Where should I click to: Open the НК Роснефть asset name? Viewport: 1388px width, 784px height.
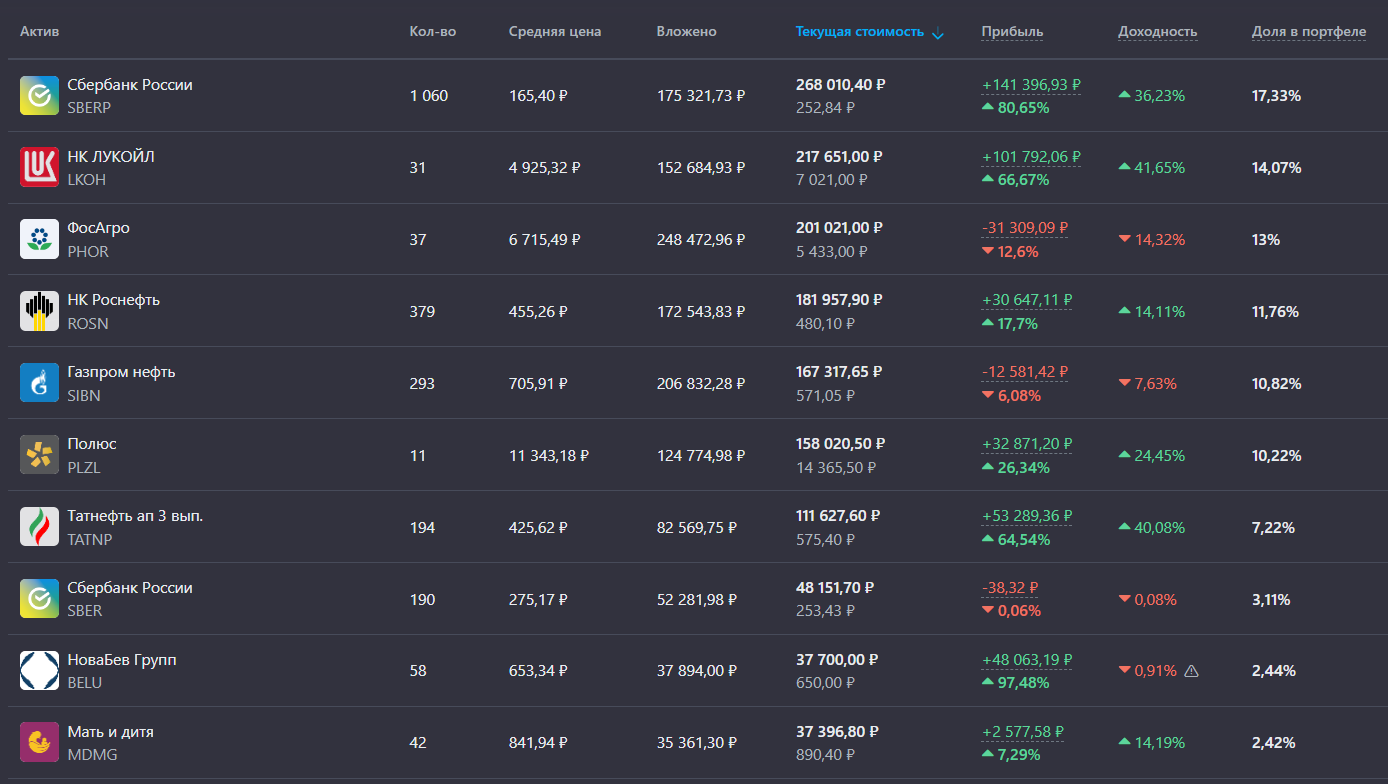pyautogui.click(x=113, y=300)
